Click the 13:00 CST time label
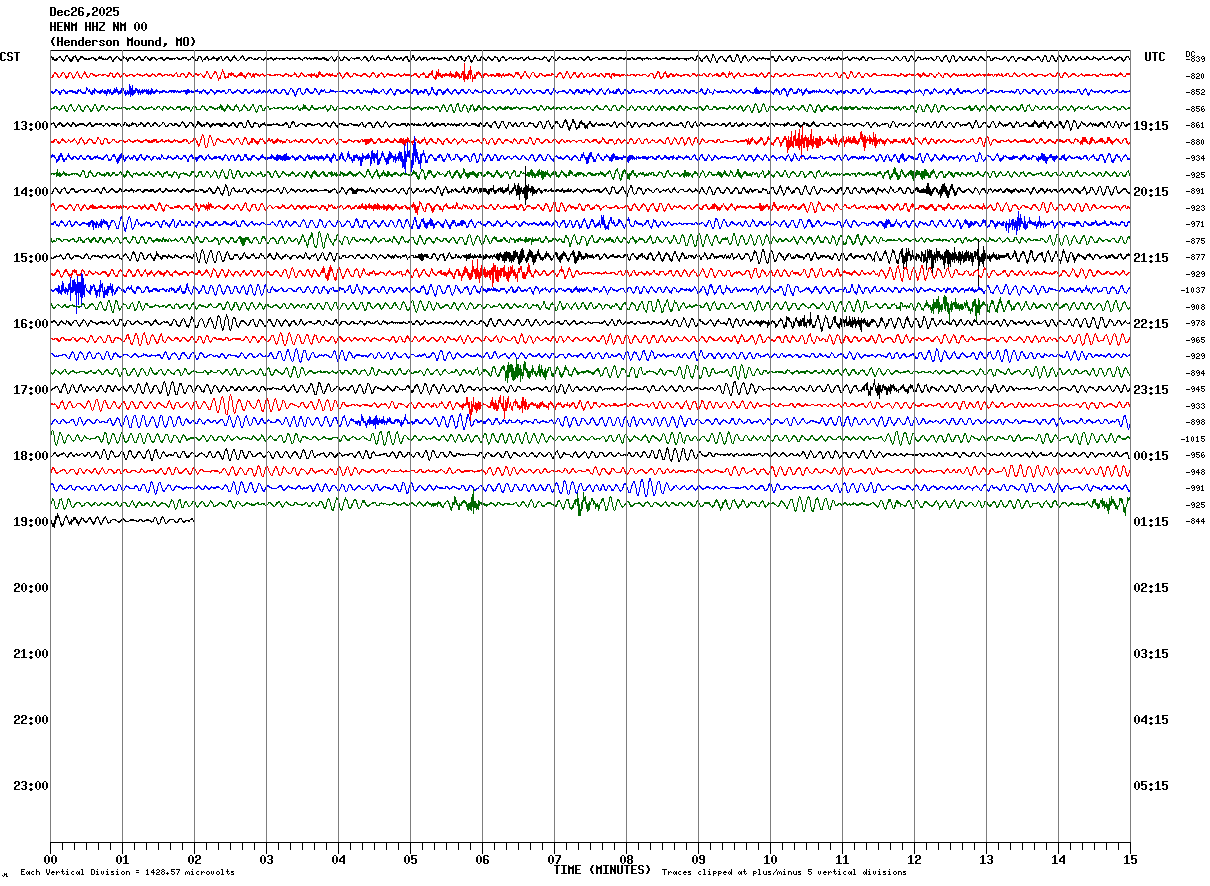The image size is (1210, 886). click(x=31, y=126)
